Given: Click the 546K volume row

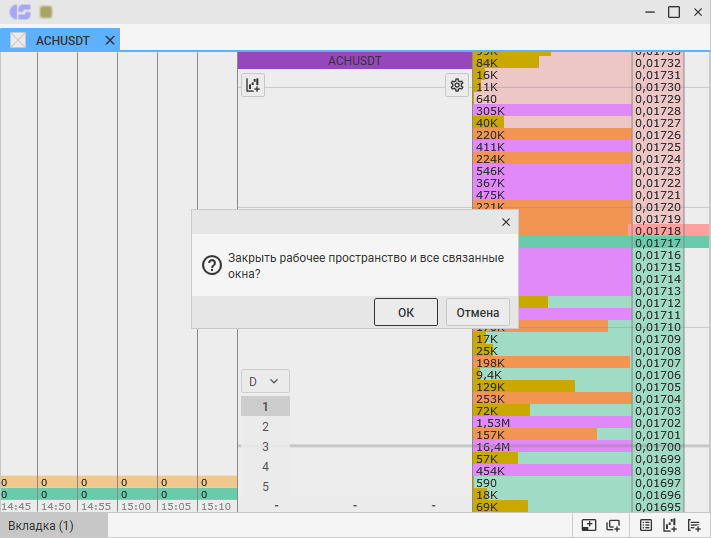Looking at the screenshot, I should [552, 171].
